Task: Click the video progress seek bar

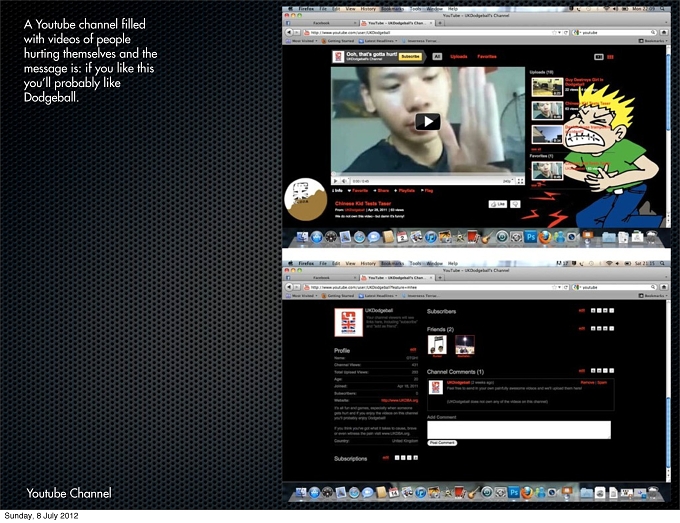Action: [x=428, y=175]
